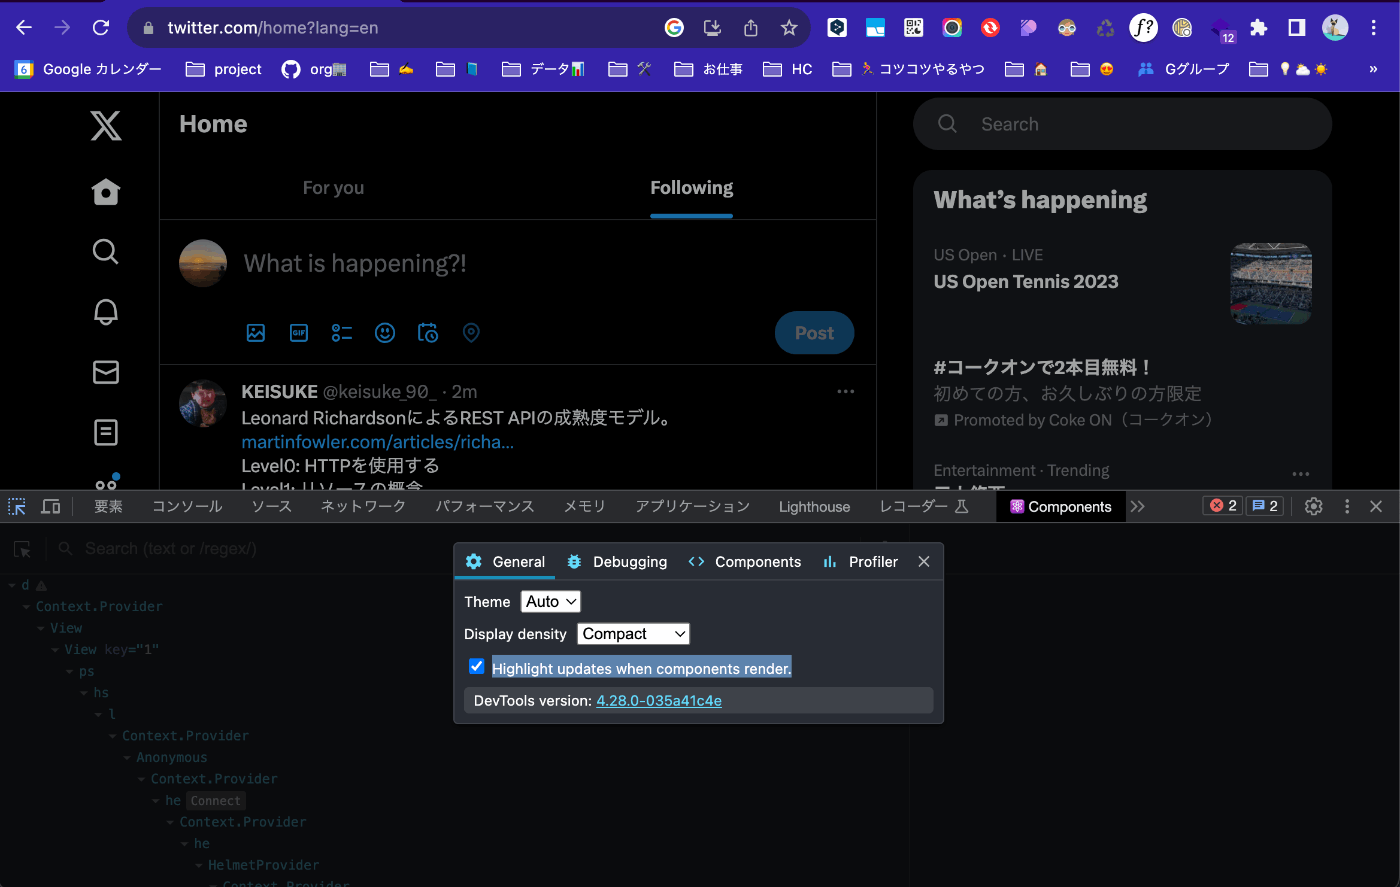
Task: Switch to General settings tab
Action: coord(506,562)
